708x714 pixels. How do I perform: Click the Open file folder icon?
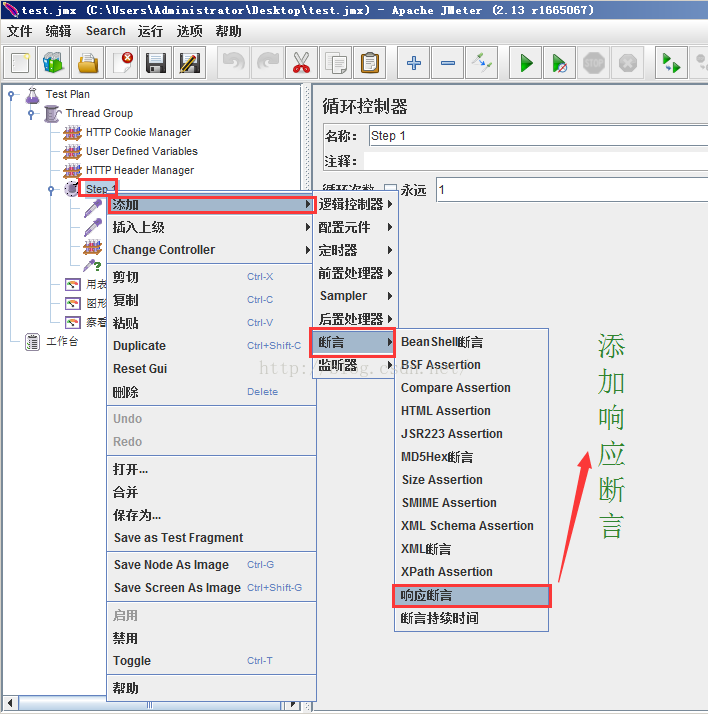88,63
